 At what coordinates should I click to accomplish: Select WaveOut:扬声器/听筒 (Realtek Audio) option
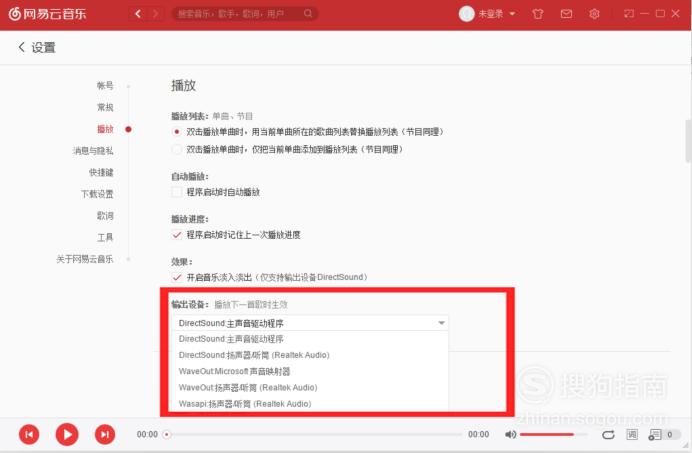(310, 388)
